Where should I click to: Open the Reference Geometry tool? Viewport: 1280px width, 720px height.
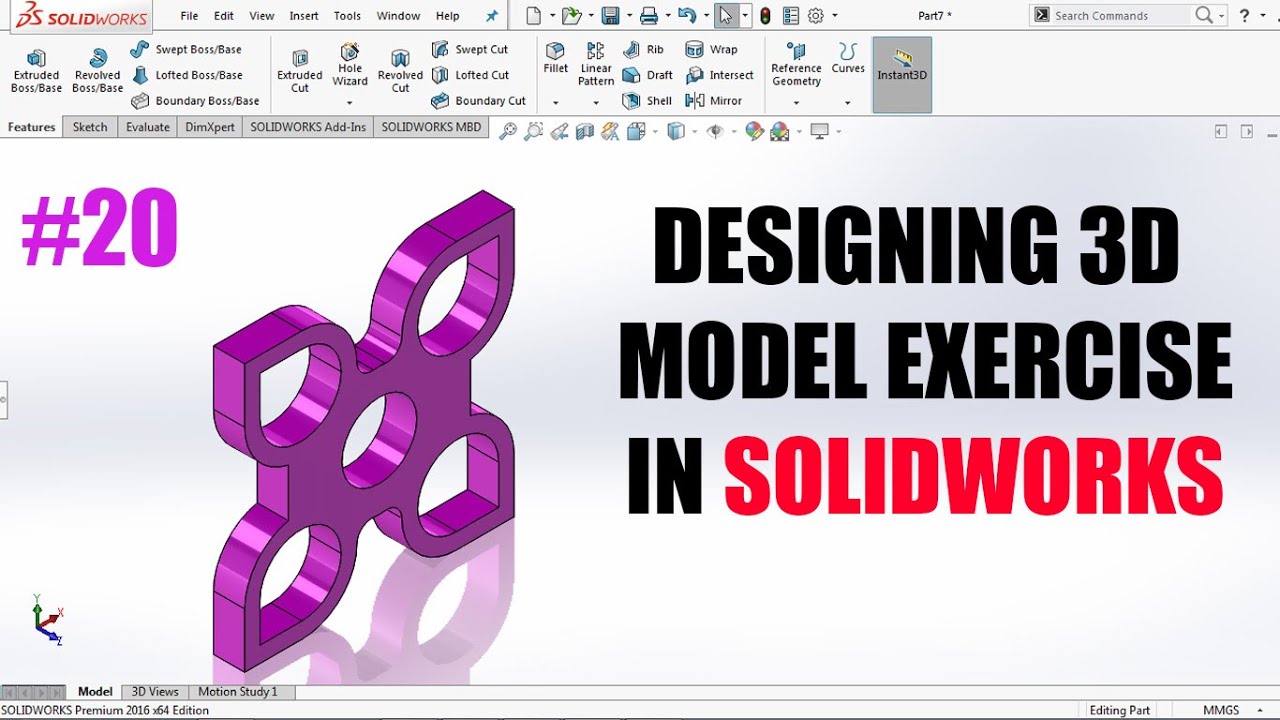pyautogui.click(x=796, y=65)
